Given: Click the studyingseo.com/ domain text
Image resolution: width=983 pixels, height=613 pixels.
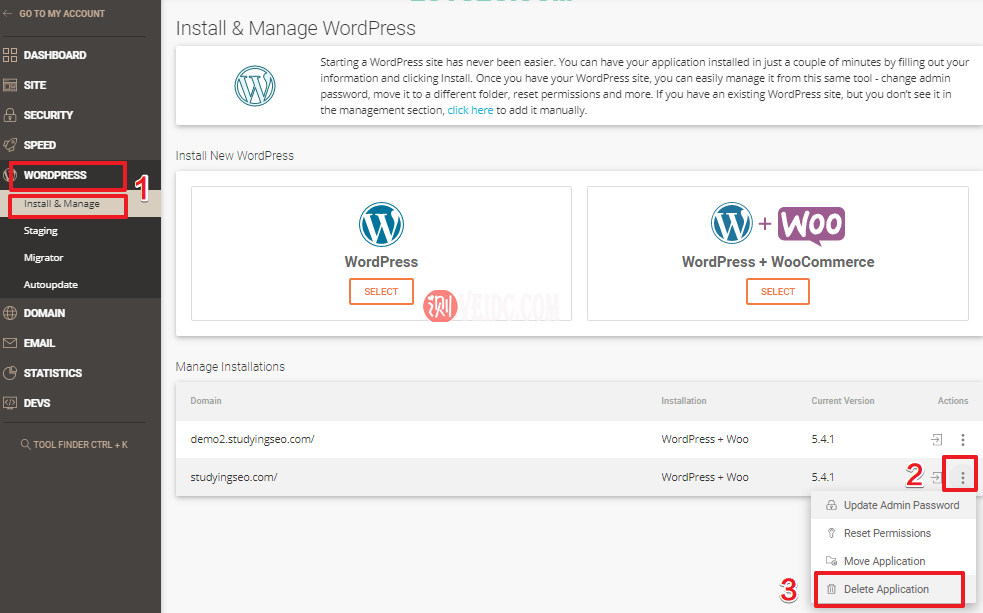Looking at the screenshot, I should (x=234, y=478).
